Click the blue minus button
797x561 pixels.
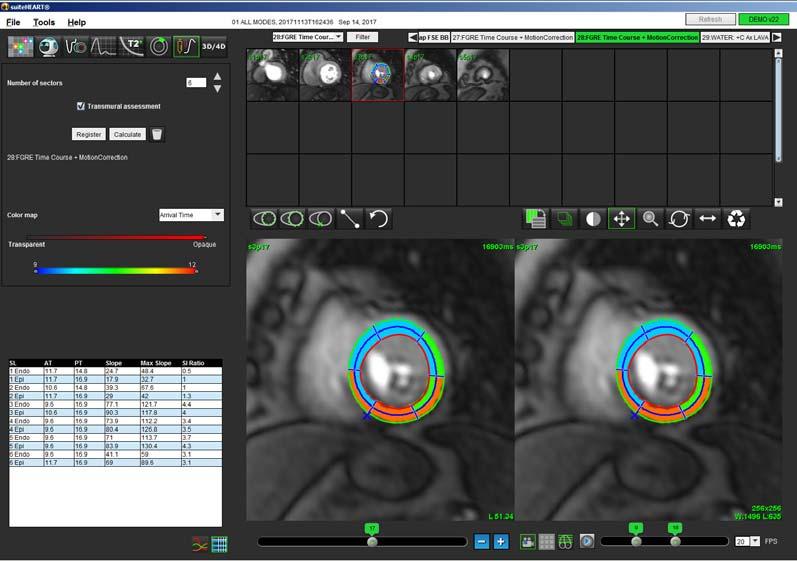(x=481, y=542)
